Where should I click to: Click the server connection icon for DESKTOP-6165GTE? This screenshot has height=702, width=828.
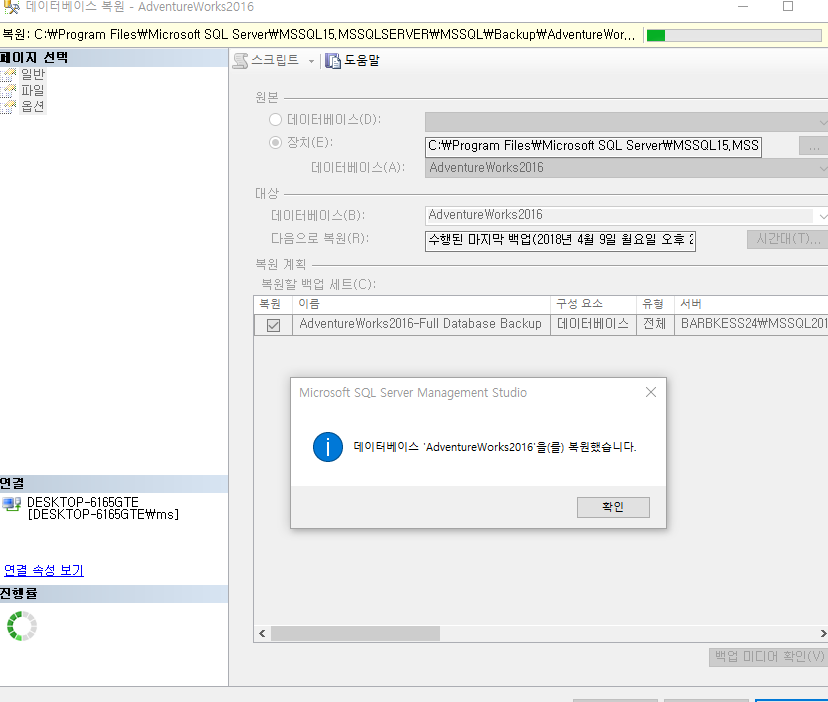tap(12, 504)
